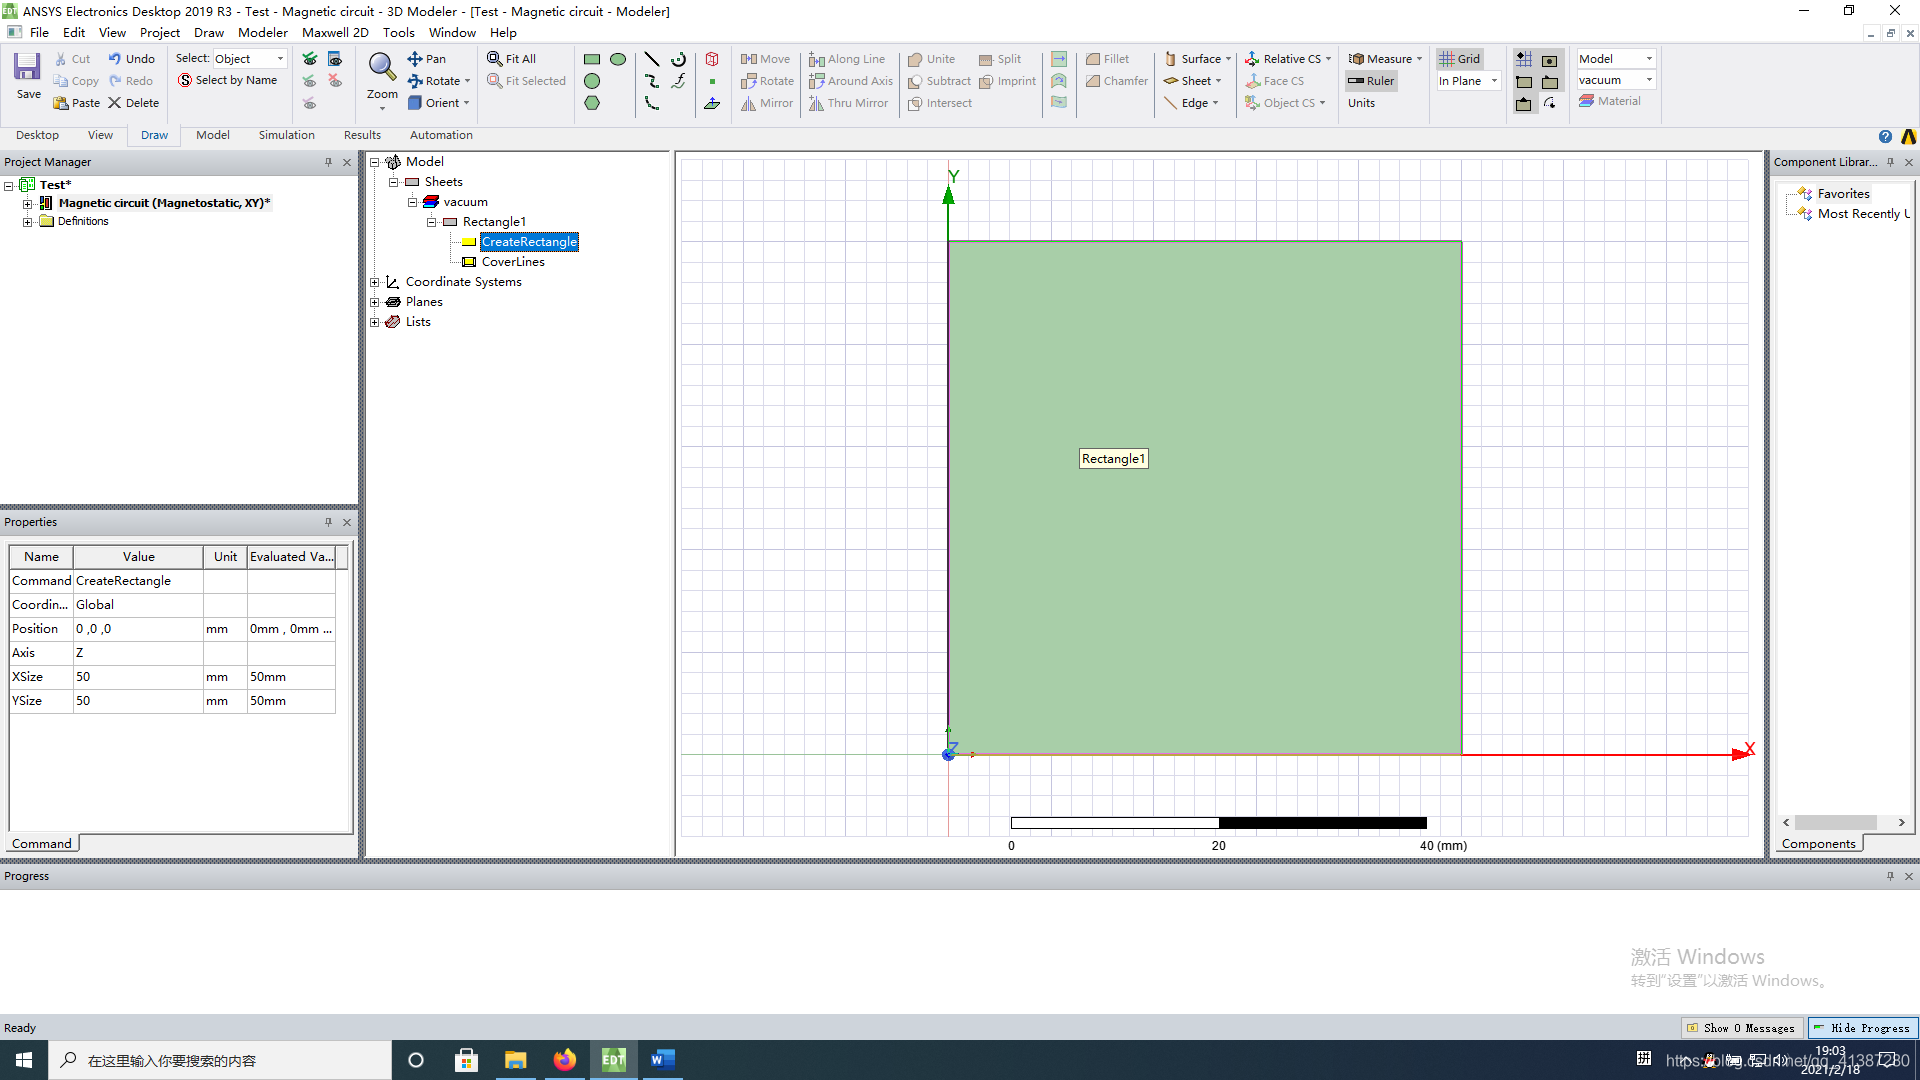Open the Select Object dropdown
Viewport: 1920px width, 1080px height.
coord(249,59)
